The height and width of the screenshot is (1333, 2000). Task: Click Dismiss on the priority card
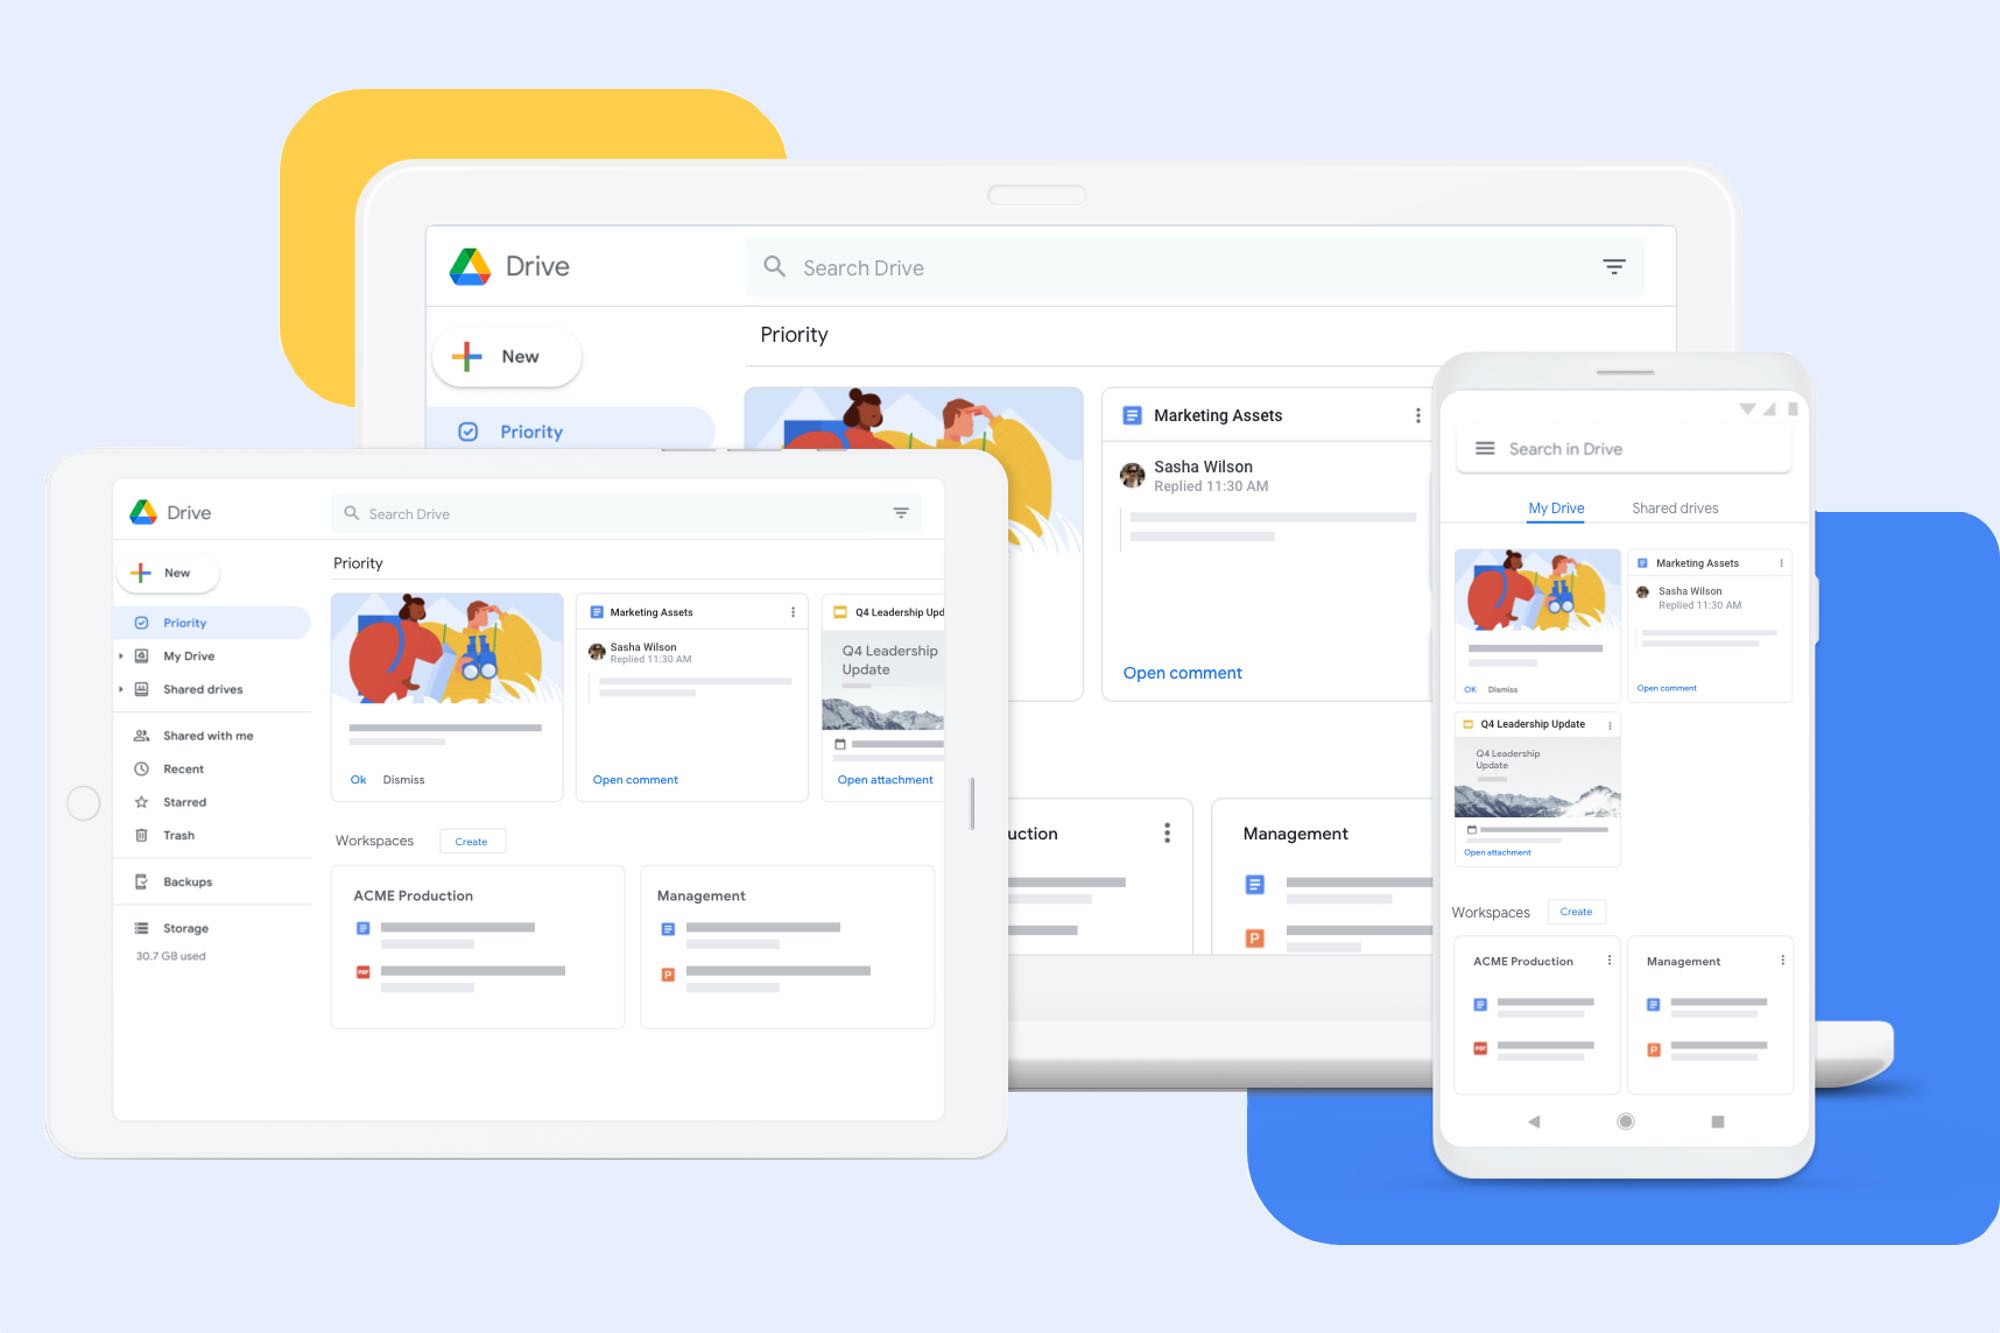(404, 778)
